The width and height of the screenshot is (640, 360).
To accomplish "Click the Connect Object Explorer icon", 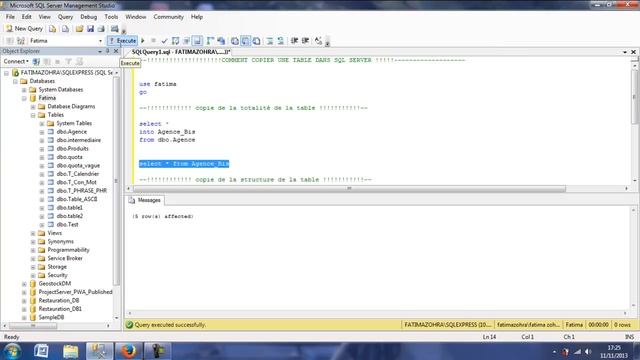I will (36, 61).
